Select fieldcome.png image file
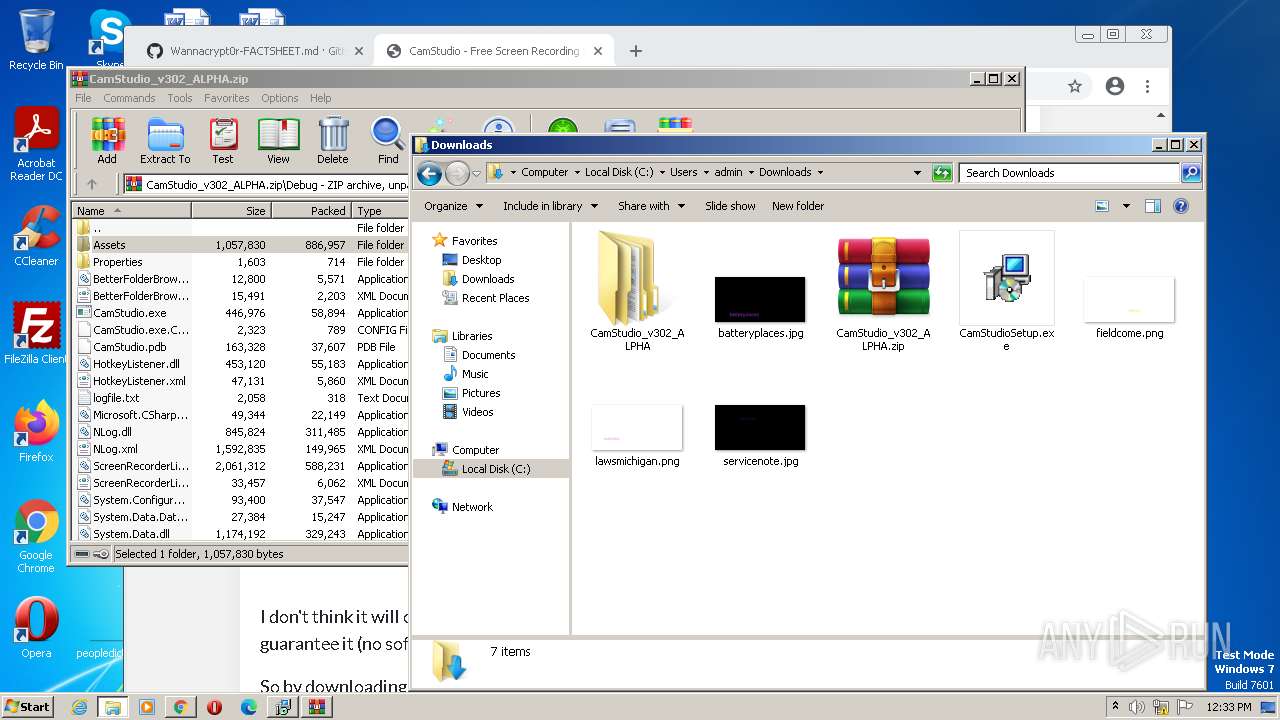Screen dimensions: 1280x720 click(1129, 307)
